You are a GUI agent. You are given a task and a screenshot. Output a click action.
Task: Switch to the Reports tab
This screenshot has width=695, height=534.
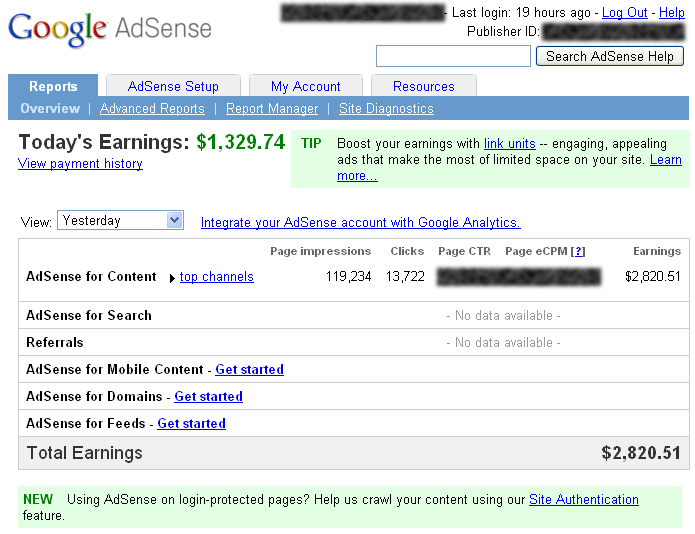[x=53, y=86]
